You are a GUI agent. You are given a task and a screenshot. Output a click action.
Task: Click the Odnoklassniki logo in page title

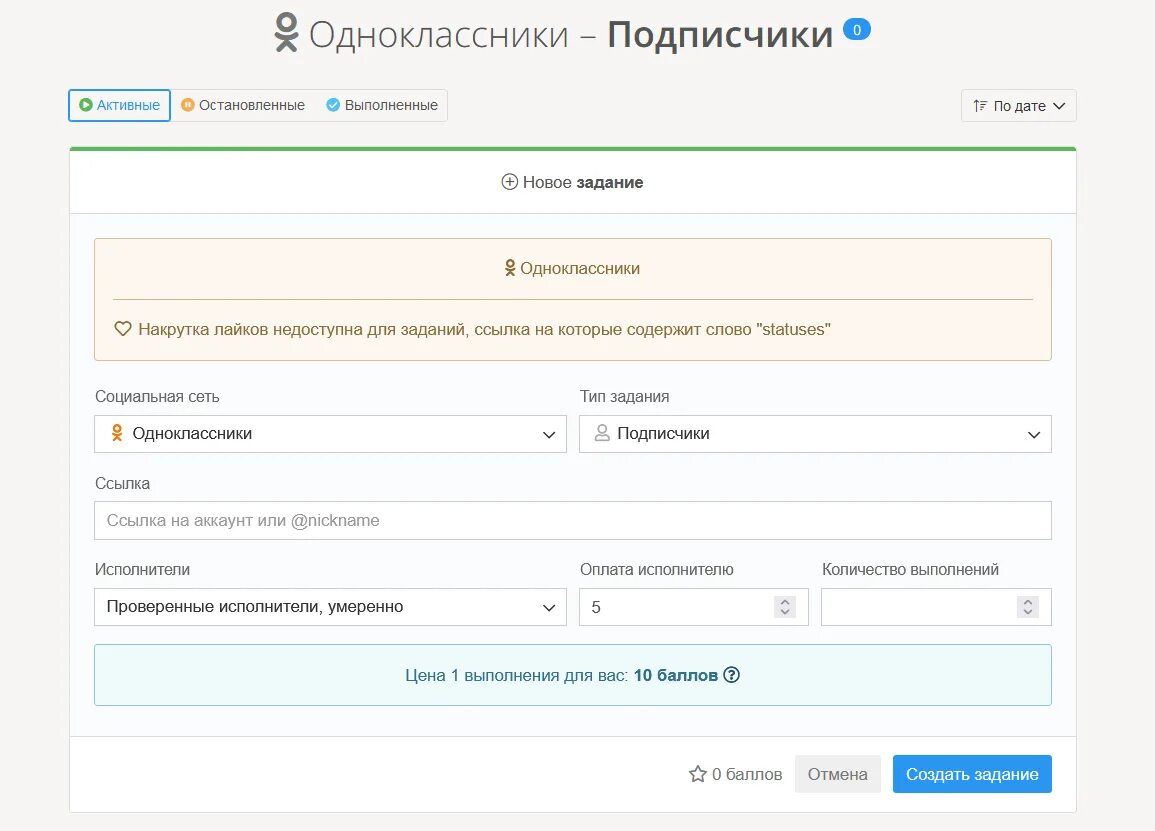(x=287, y=33)
